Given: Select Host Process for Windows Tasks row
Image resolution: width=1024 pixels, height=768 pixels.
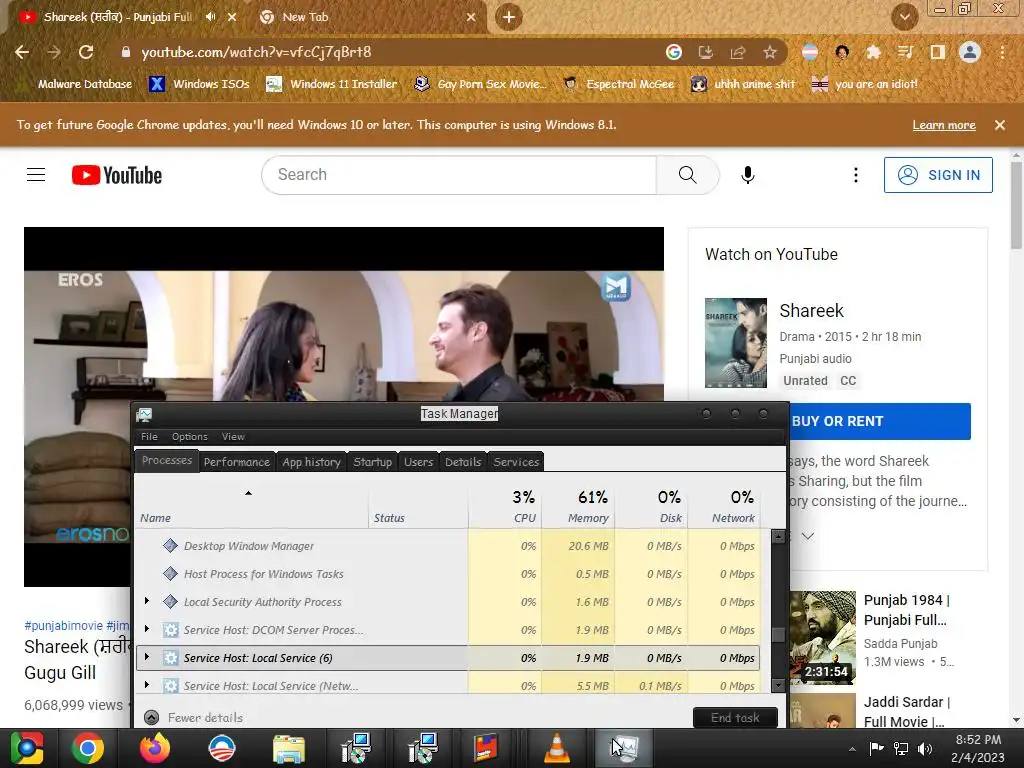Looking at the screenshot, I should coord(448,573).
